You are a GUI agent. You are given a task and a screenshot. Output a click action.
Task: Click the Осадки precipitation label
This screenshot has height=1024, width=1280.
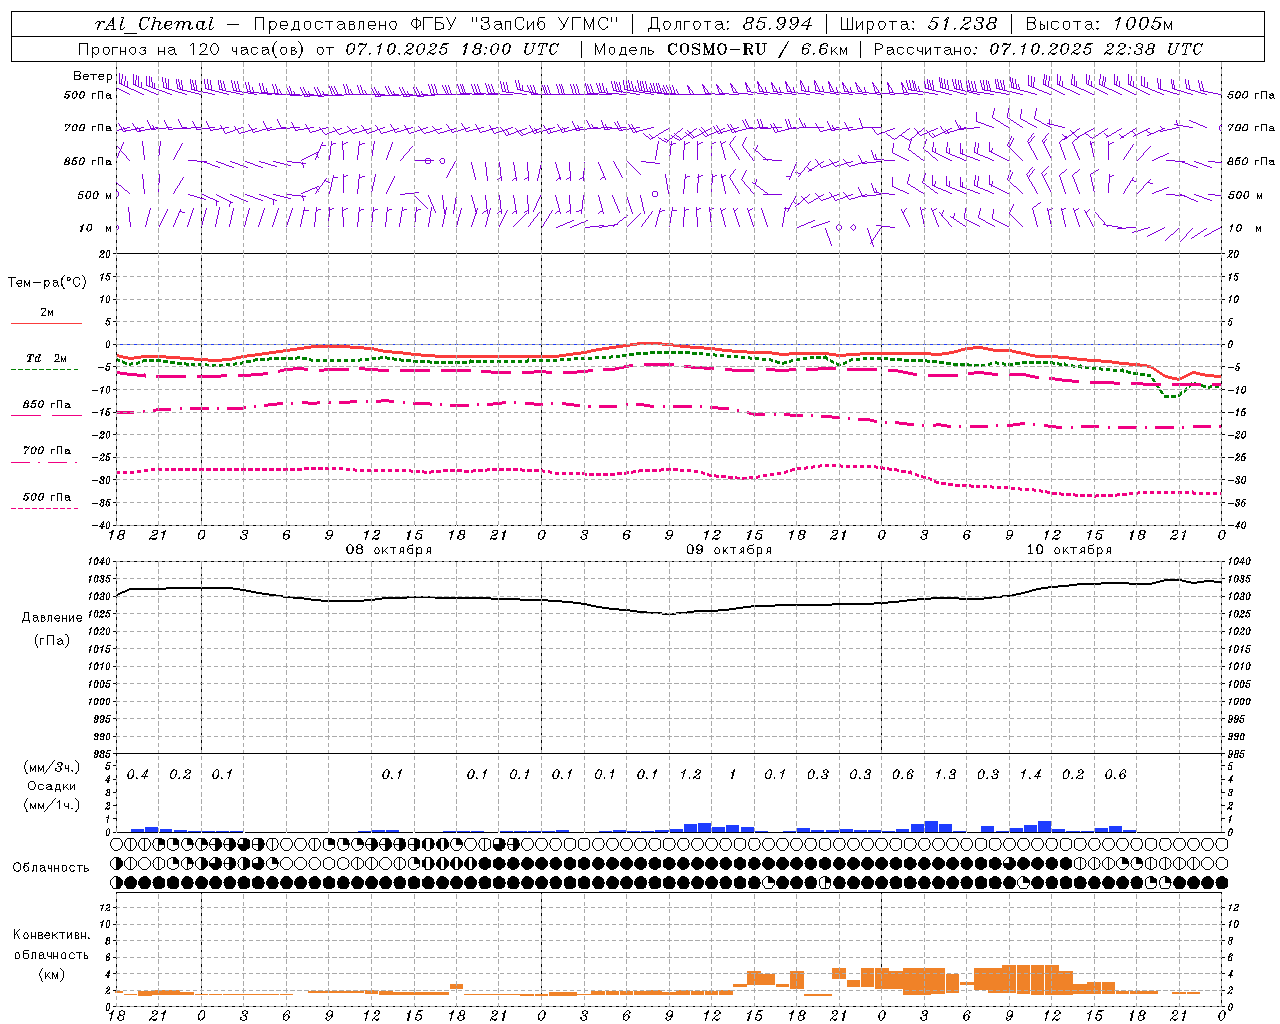[x=52, y=786]
